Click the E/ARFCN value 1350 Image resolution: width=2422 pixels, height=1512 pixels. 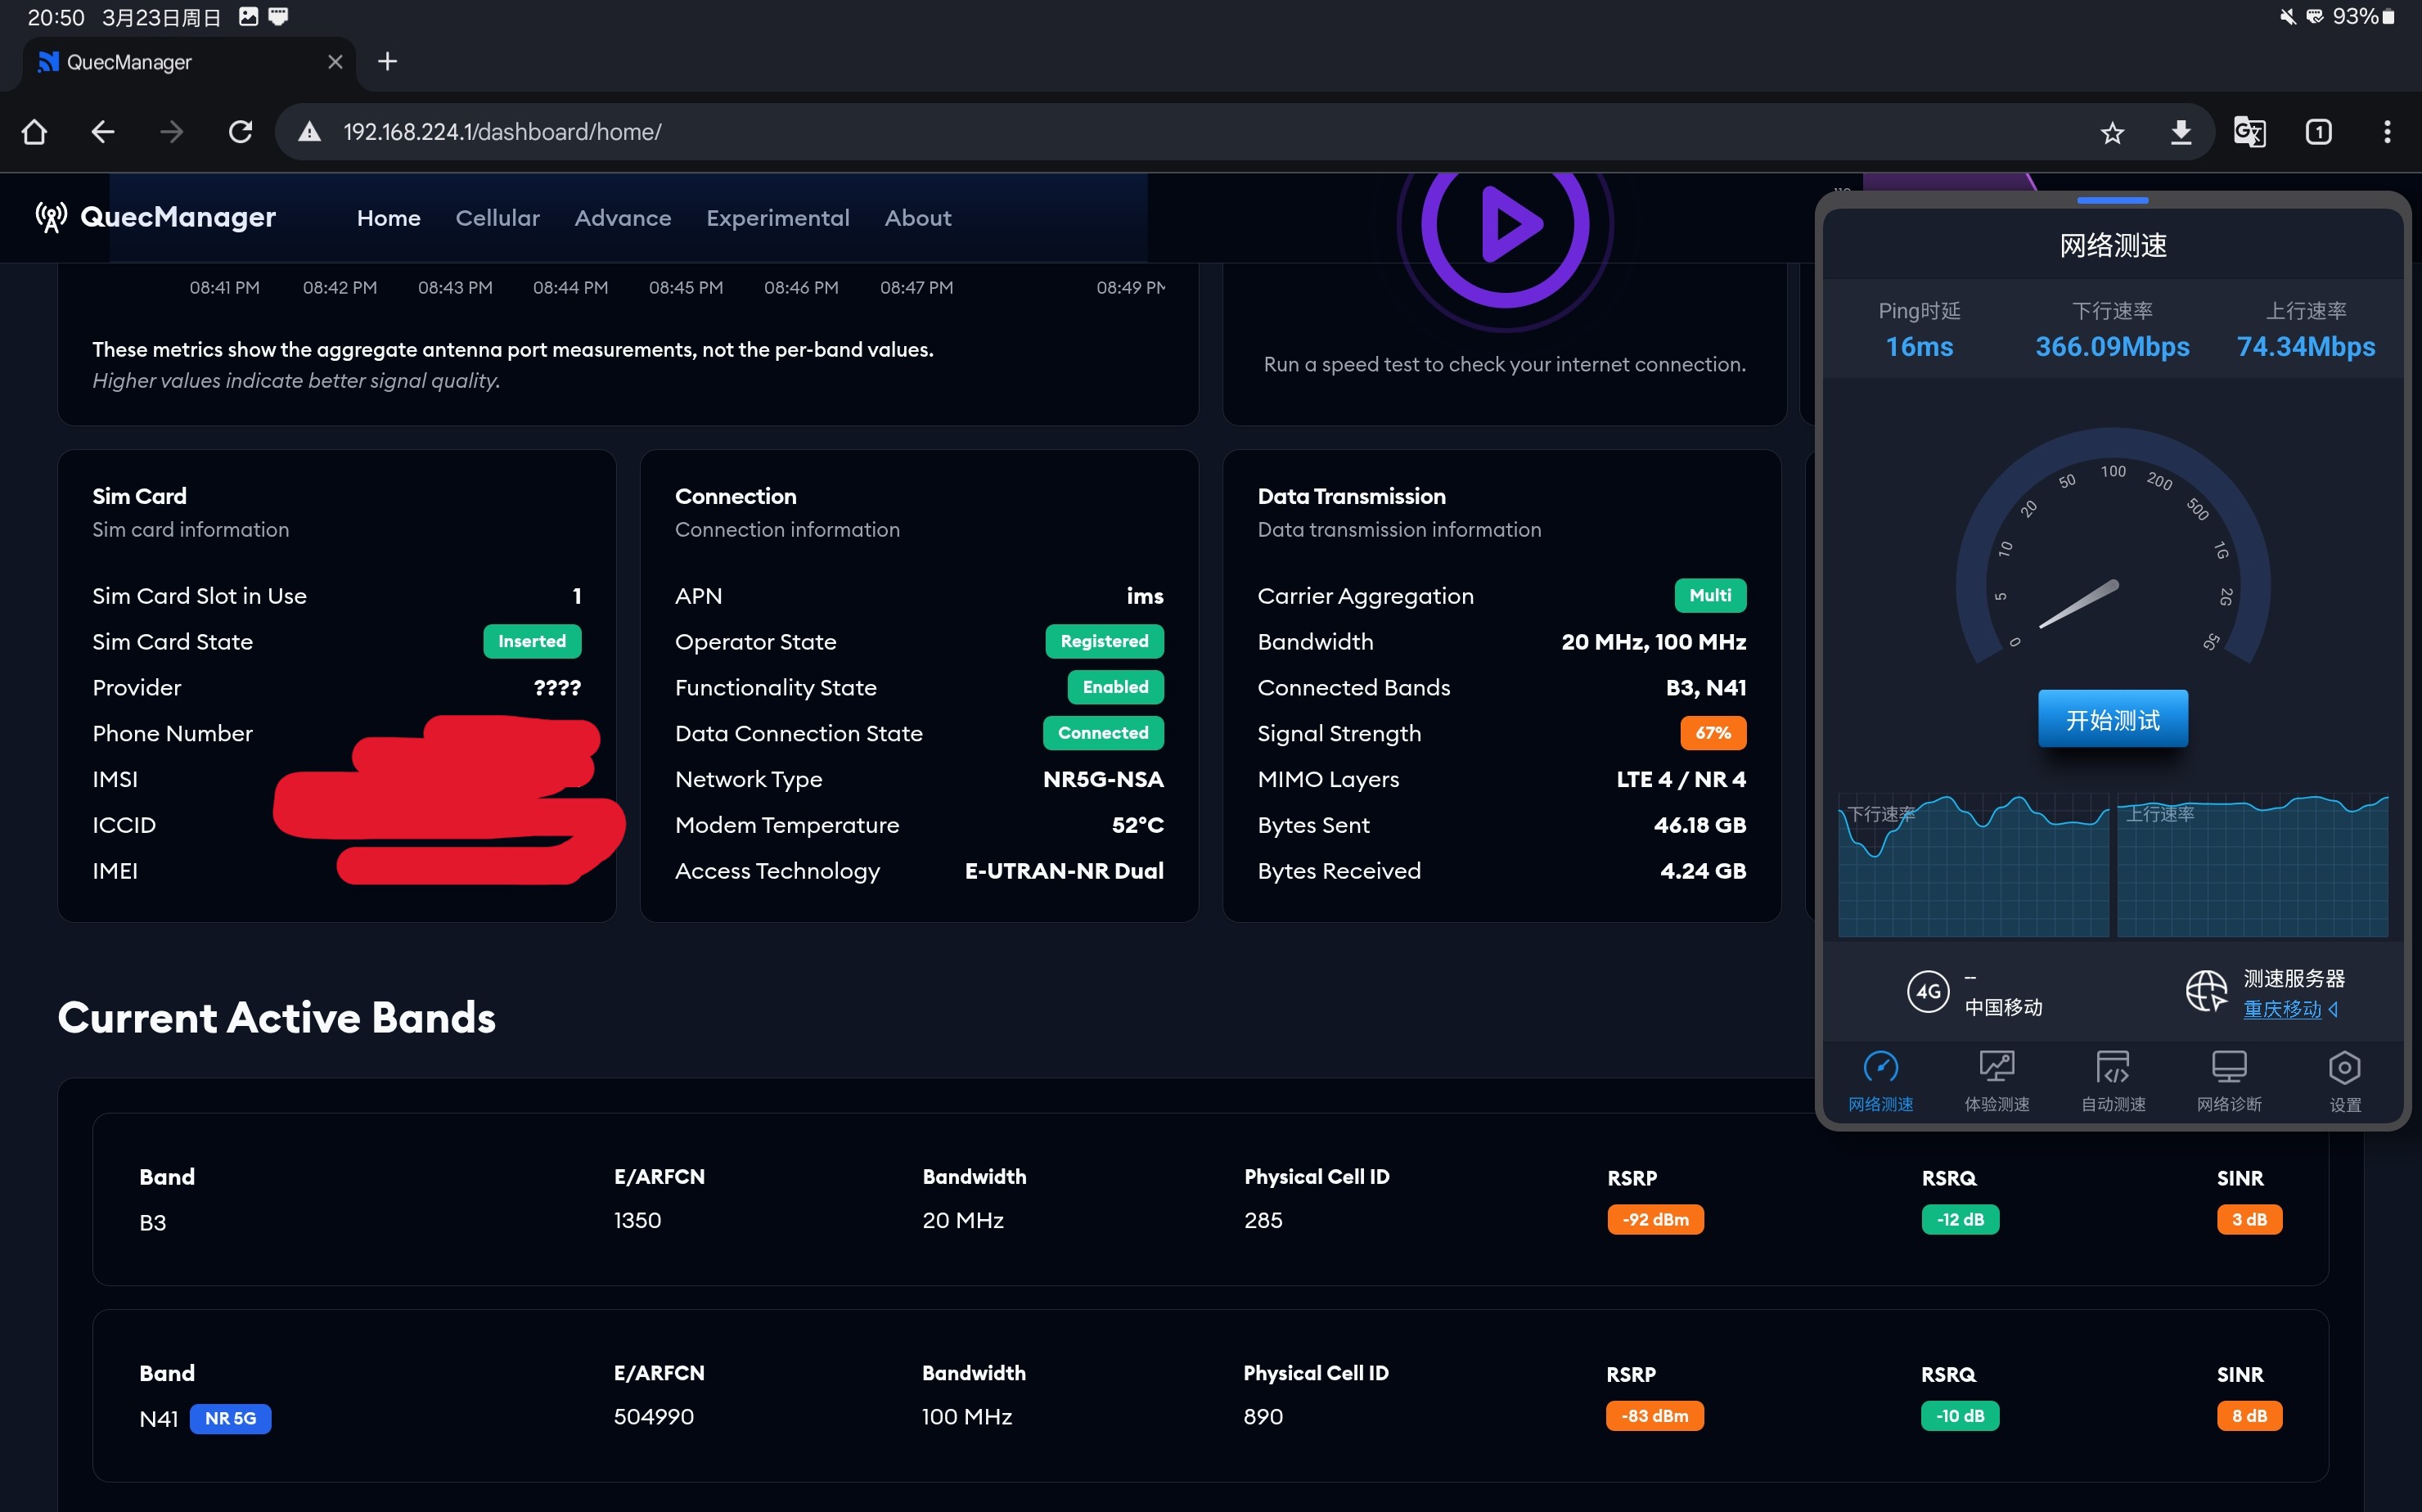[637, 1221]
